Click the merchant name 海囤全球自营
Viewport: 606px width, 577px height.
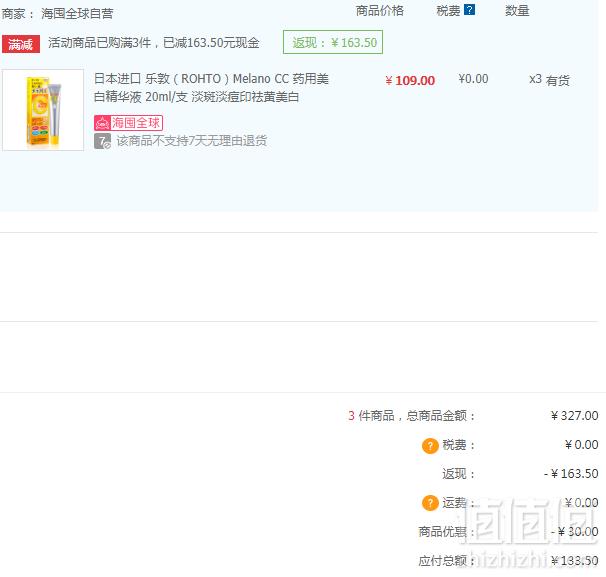[77, 14]
